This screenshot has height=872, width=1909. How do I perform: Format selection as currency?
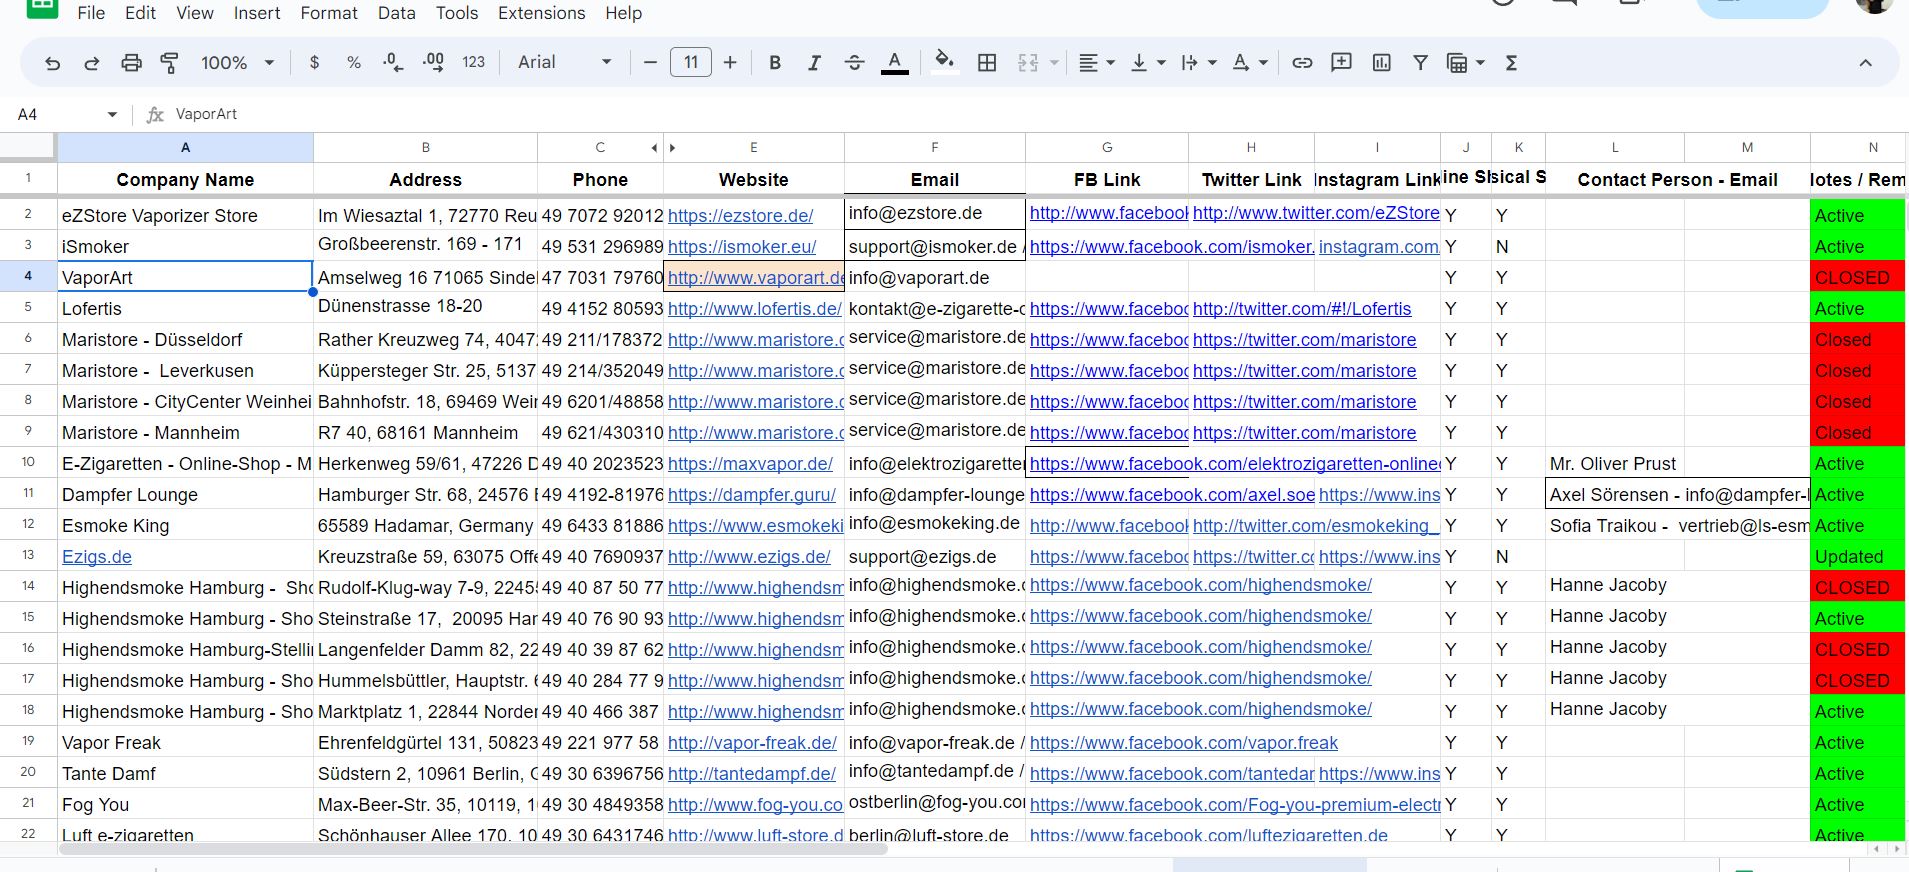tap(315, 63)
